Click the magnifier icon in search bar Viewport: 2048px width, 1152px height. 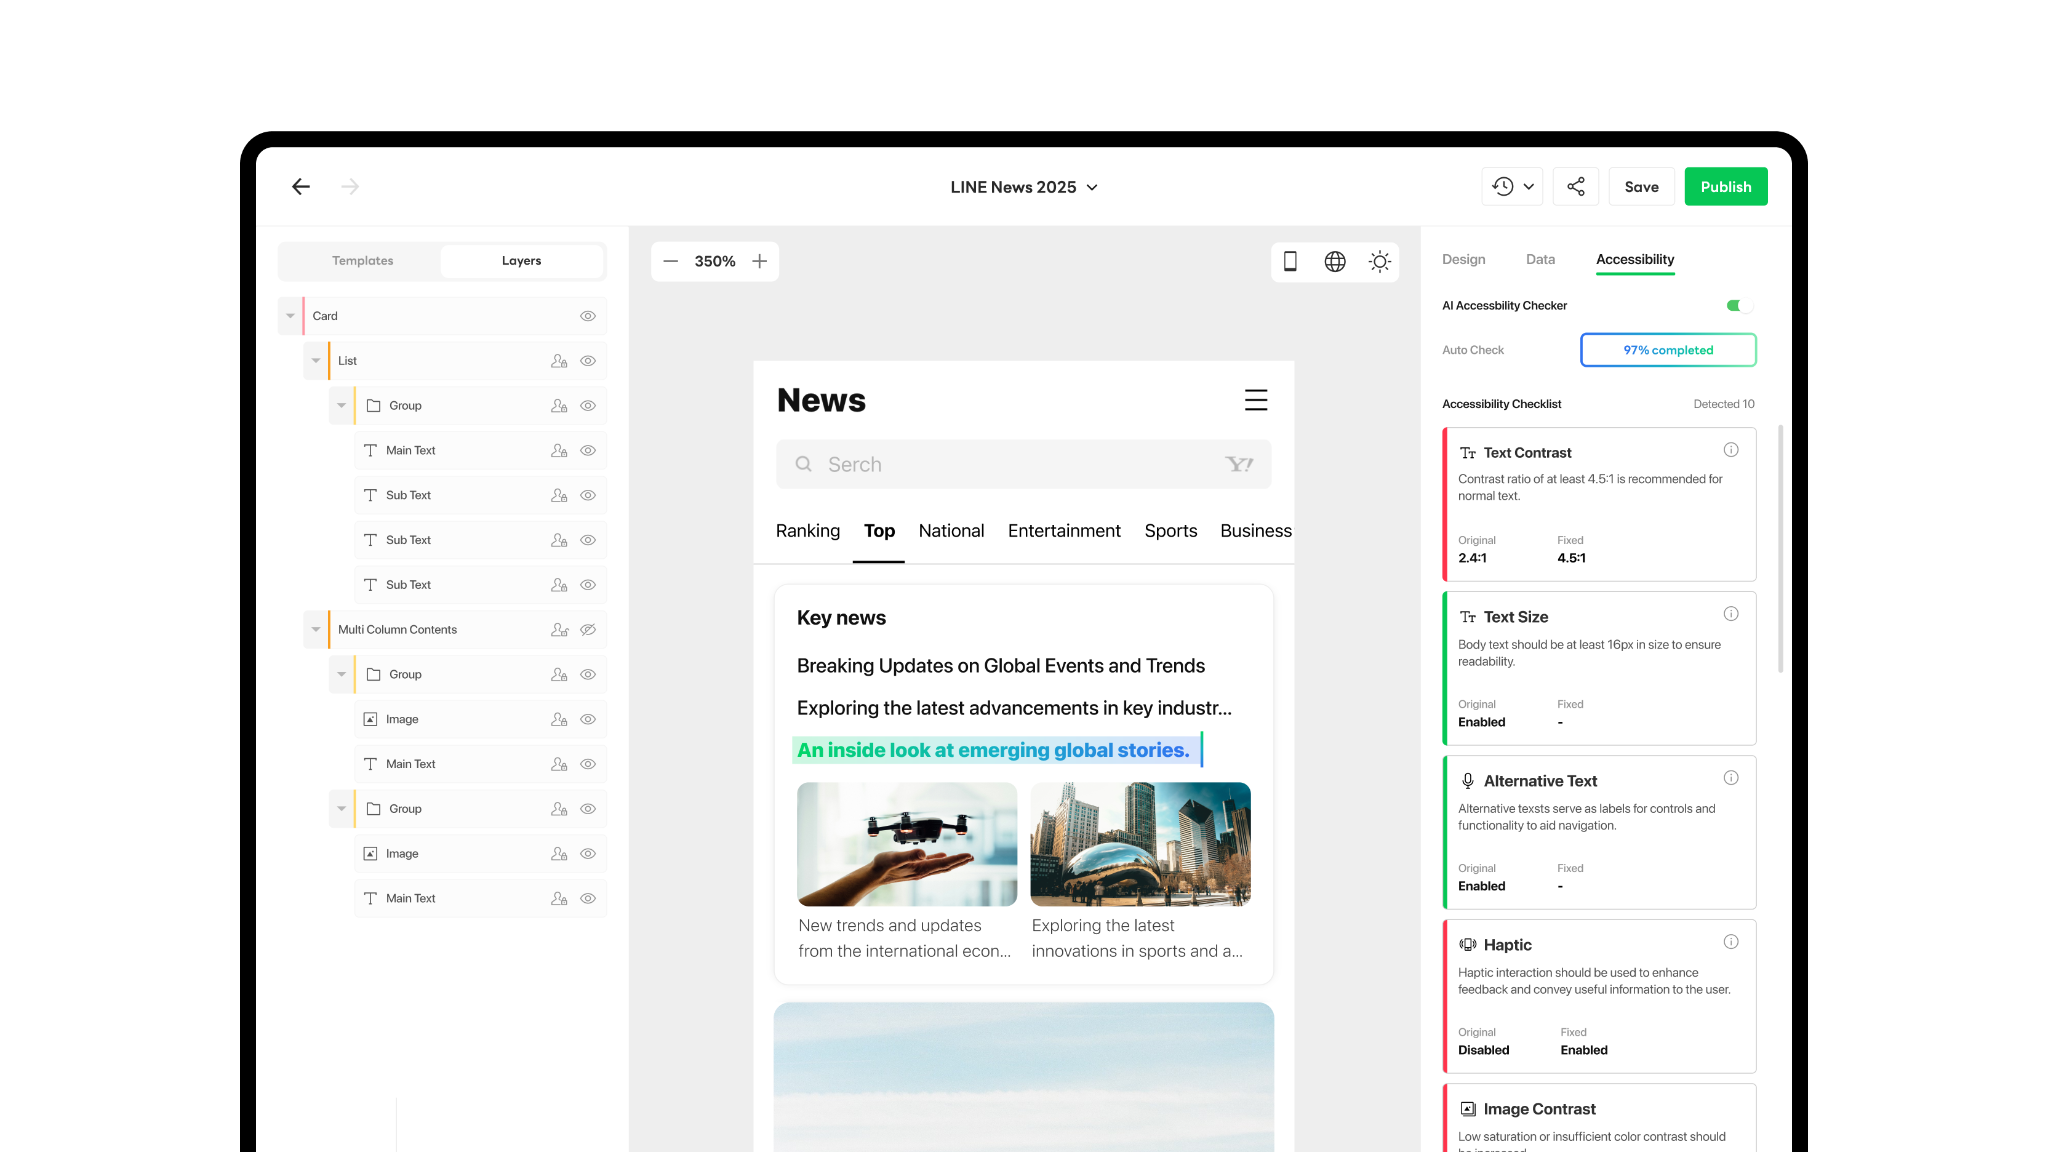tap(804, 464)
